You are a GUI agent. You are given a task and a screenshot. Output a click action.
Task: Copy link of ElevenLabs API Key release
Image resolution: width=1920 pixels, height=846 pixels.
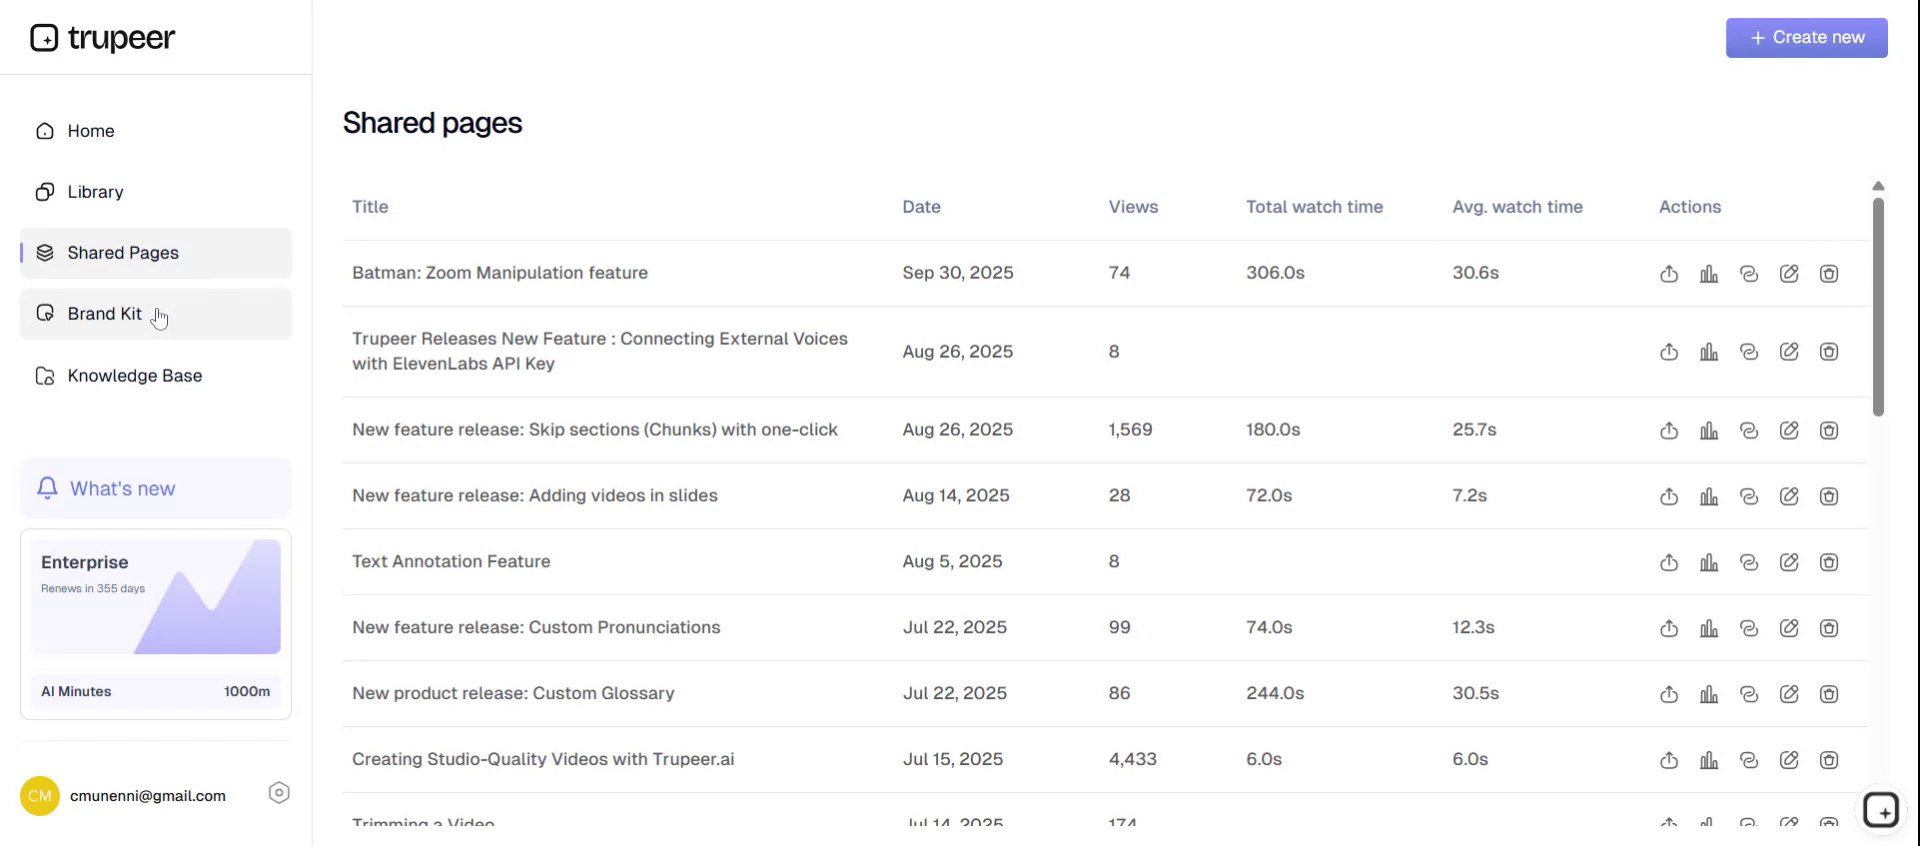[1749, 351]
